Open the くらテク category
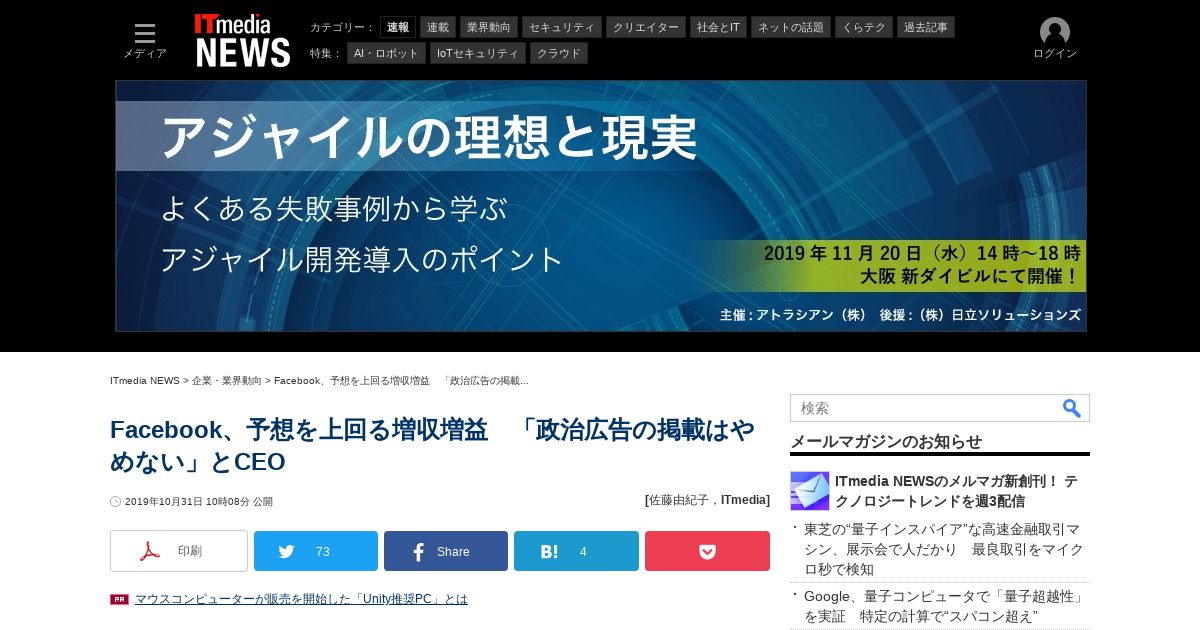The image size is (1200, 630). coord(864,27)
